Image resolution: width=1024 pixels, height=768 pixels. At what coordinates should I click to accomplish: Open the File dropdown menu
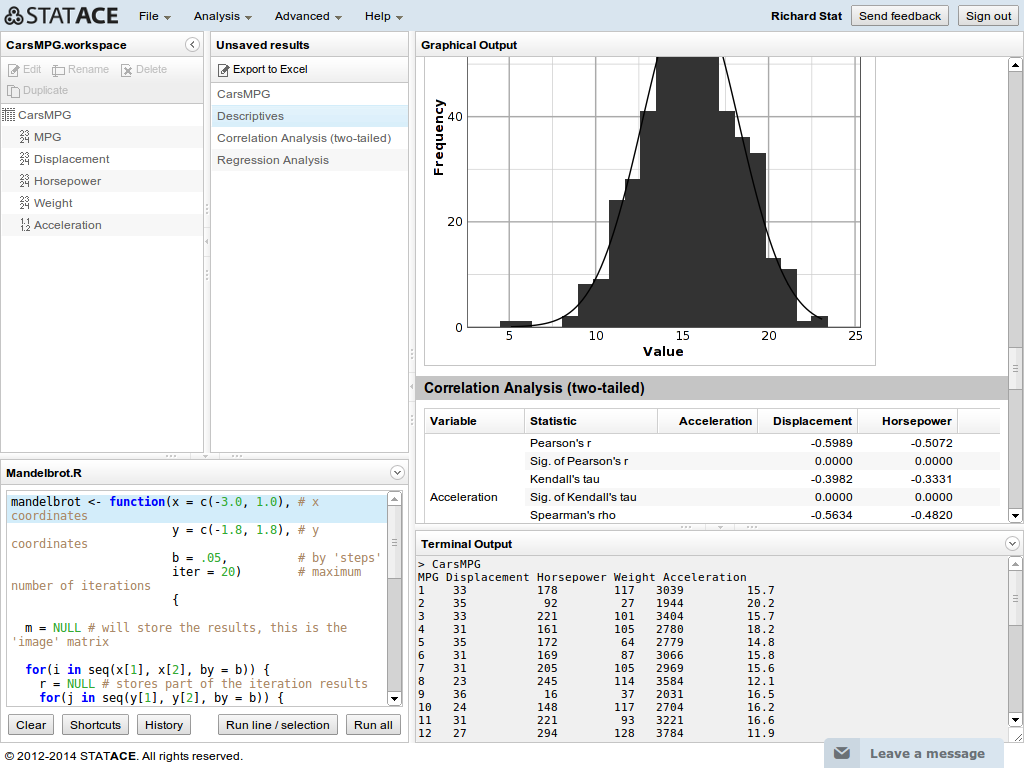point(154,16)
